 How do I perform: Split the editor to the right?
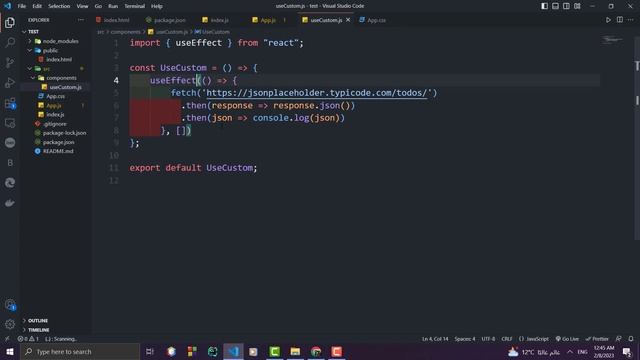pyautogui.click(x=620, y=20)
